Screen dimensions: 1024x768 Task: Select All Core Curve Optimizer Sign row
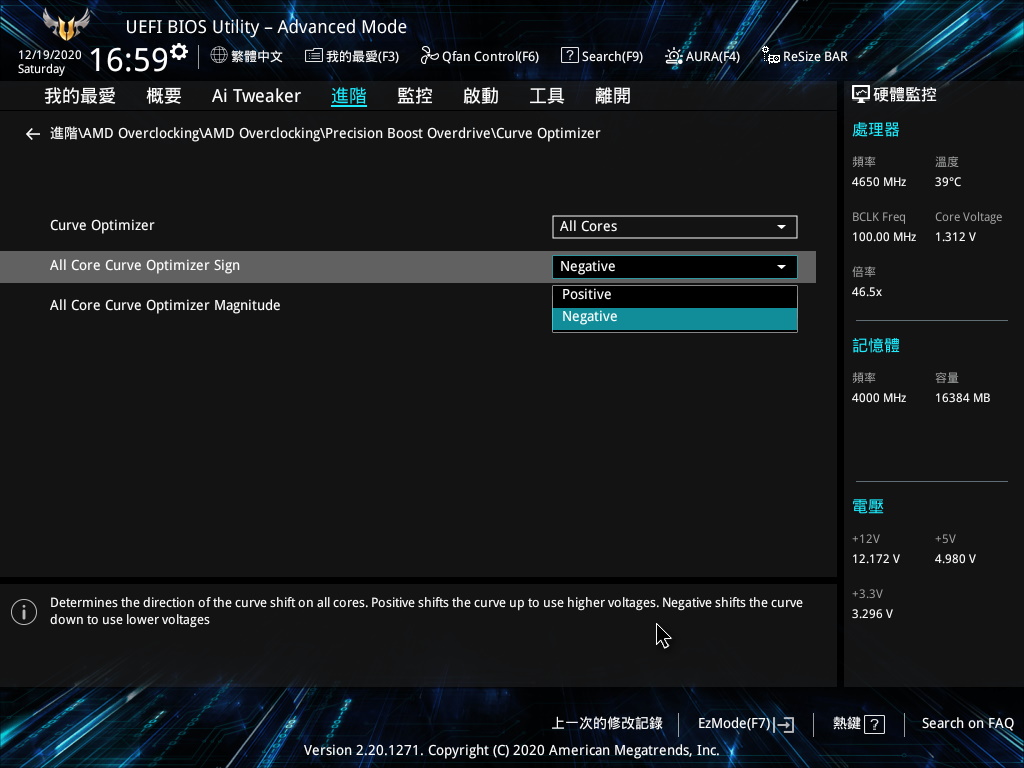[x=408, y=266]
